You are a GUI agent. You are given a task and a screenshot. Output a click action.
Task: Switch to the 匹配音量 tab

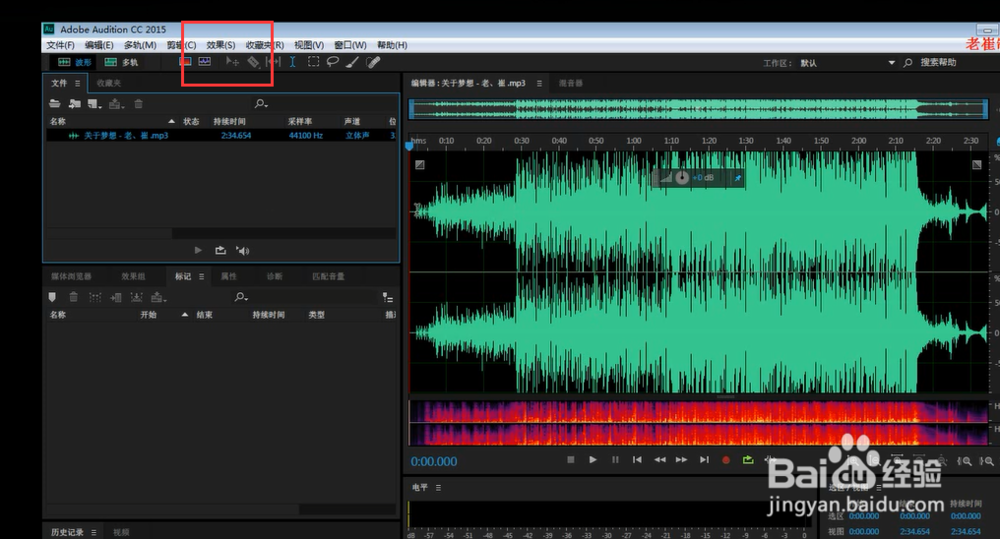click(328, 276)
